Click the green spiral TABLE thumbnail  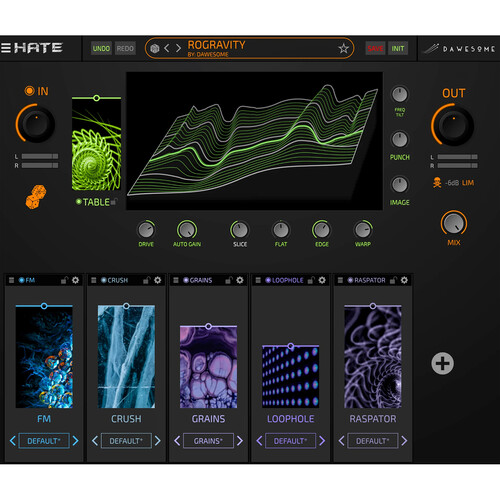(x=96, y=145)
